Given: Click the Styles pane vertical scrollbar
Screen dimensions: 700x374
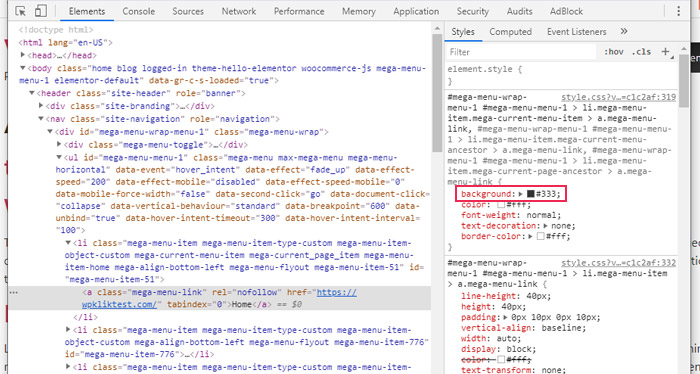Looking at the screenshot, I should 684,80.
